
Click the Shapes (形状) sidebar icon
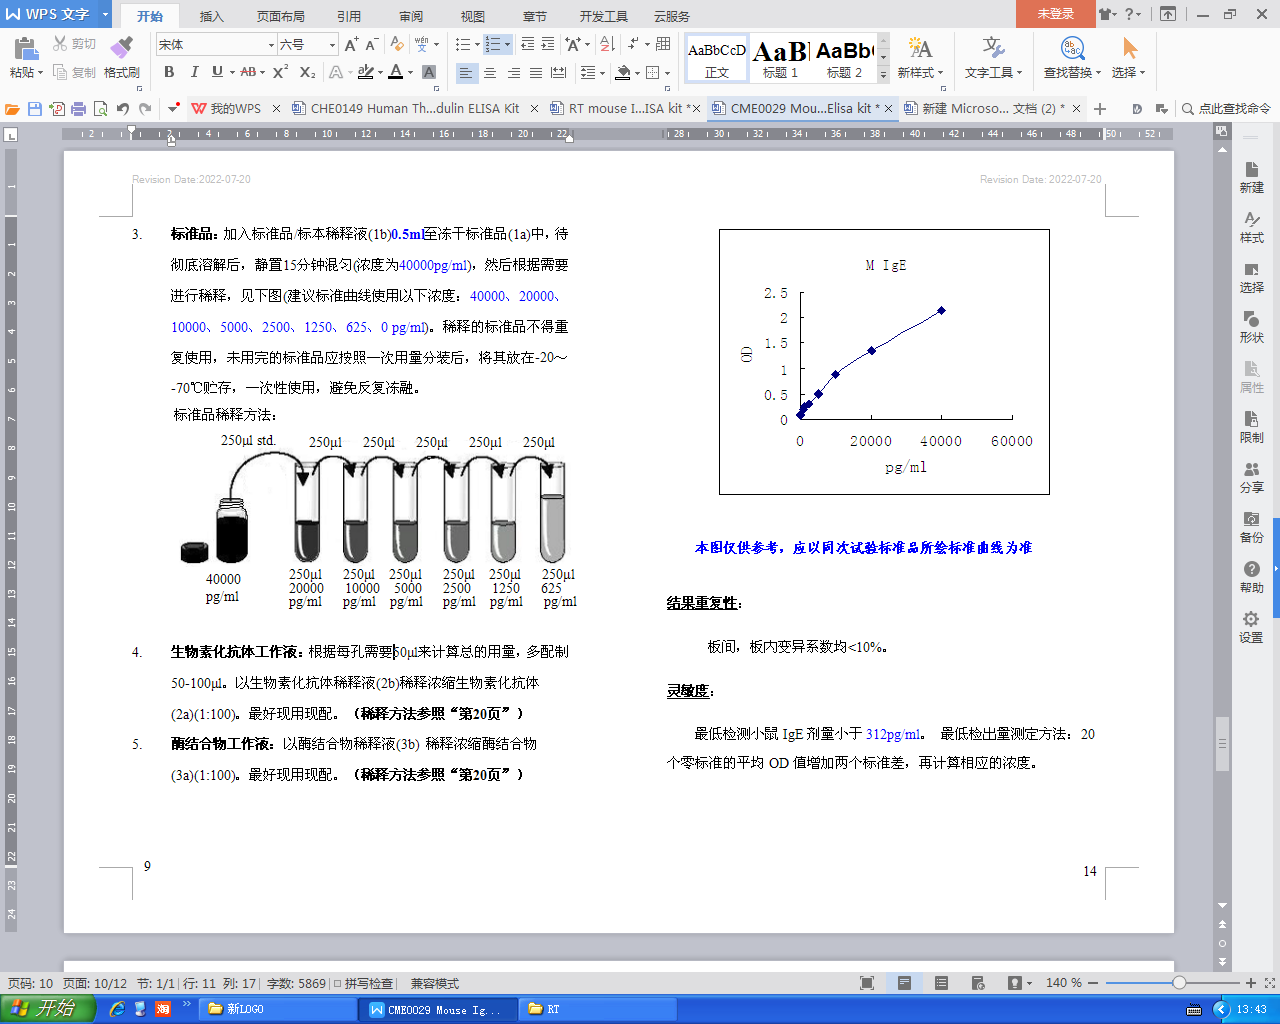[1251, 327]
